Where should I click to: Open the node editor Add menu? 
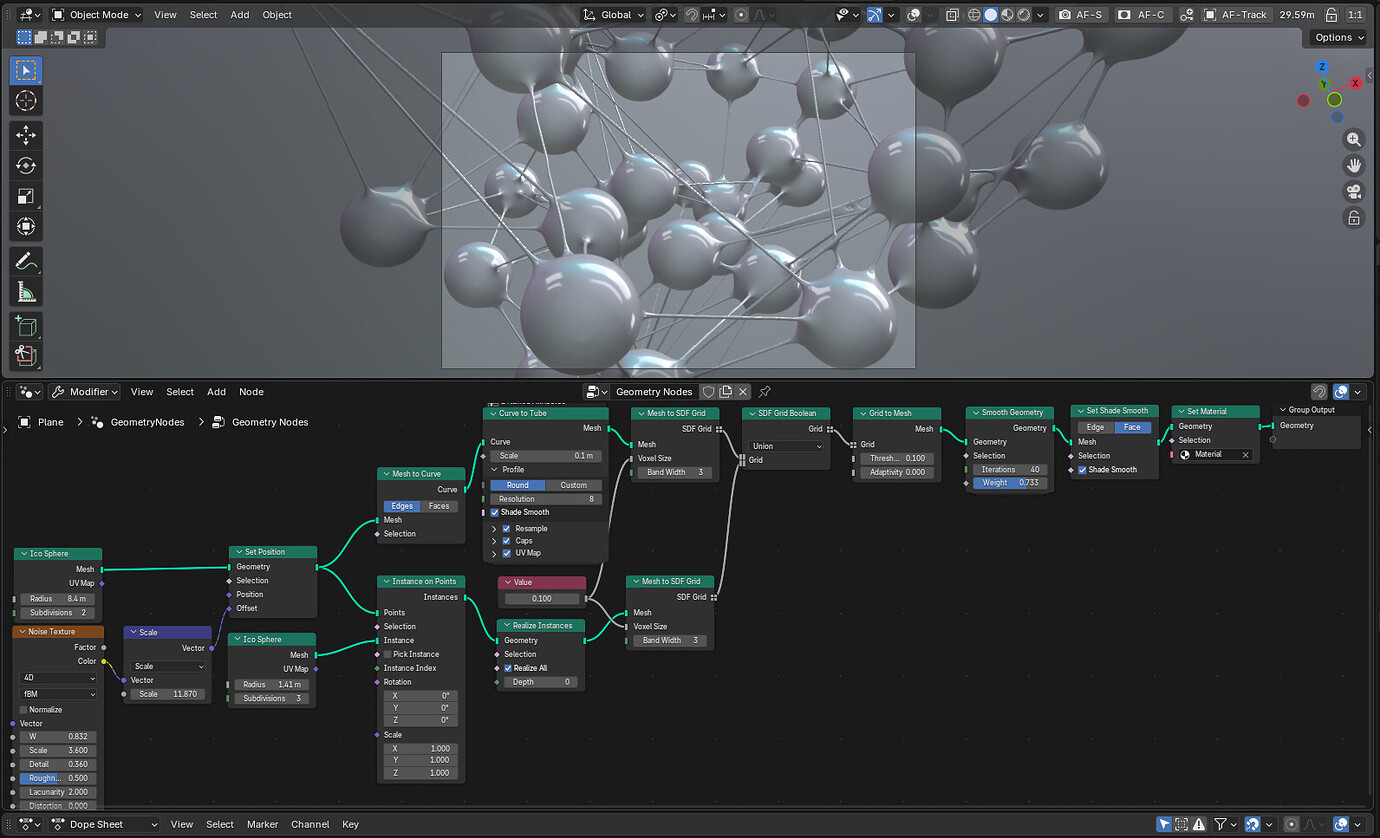[x=216, y=392]
